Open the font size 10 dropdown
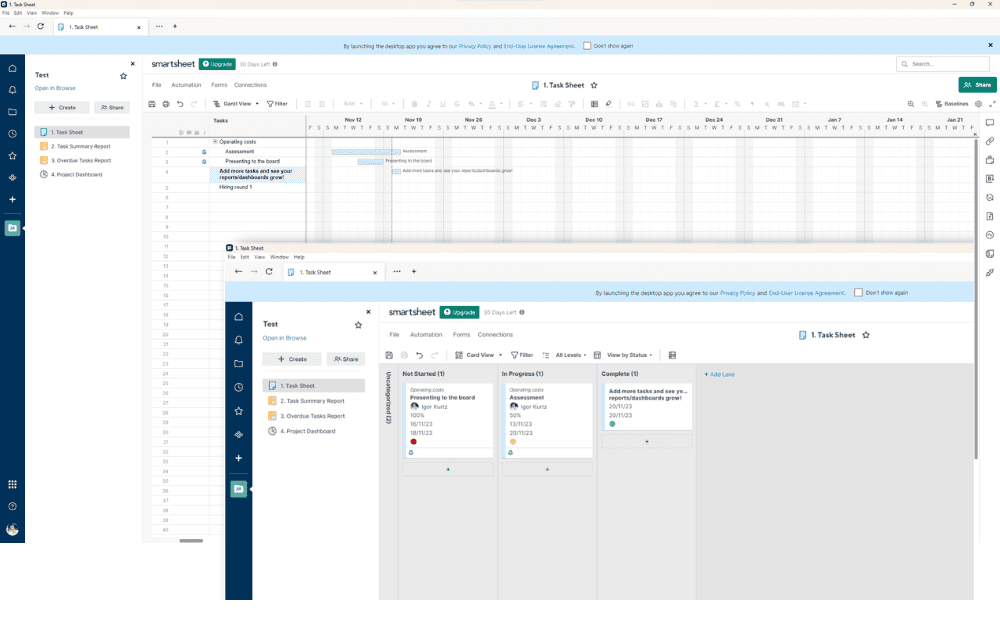Screen dimensions: 1000x627 click(x=389, y=104)
